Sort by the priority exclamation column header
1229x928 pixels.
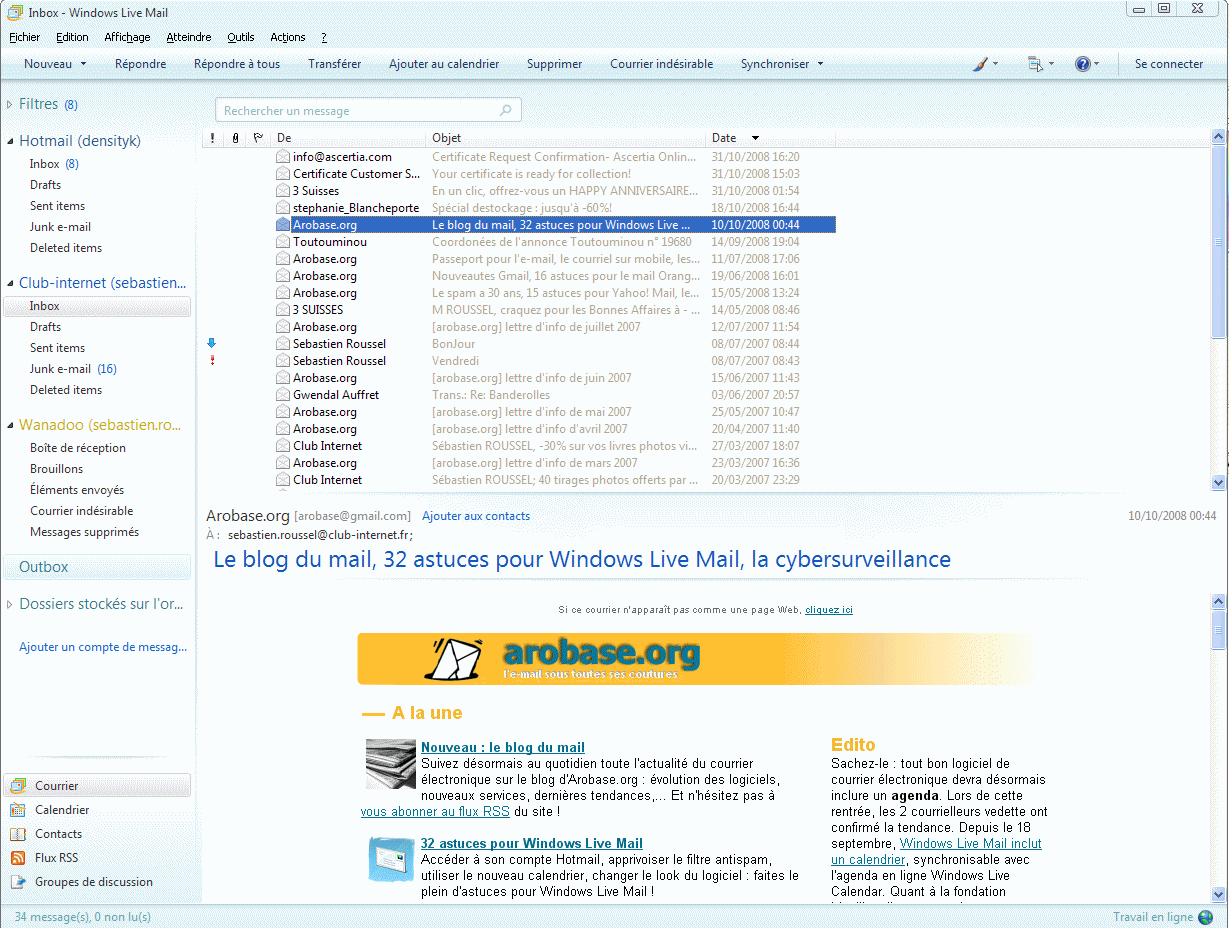212,138
